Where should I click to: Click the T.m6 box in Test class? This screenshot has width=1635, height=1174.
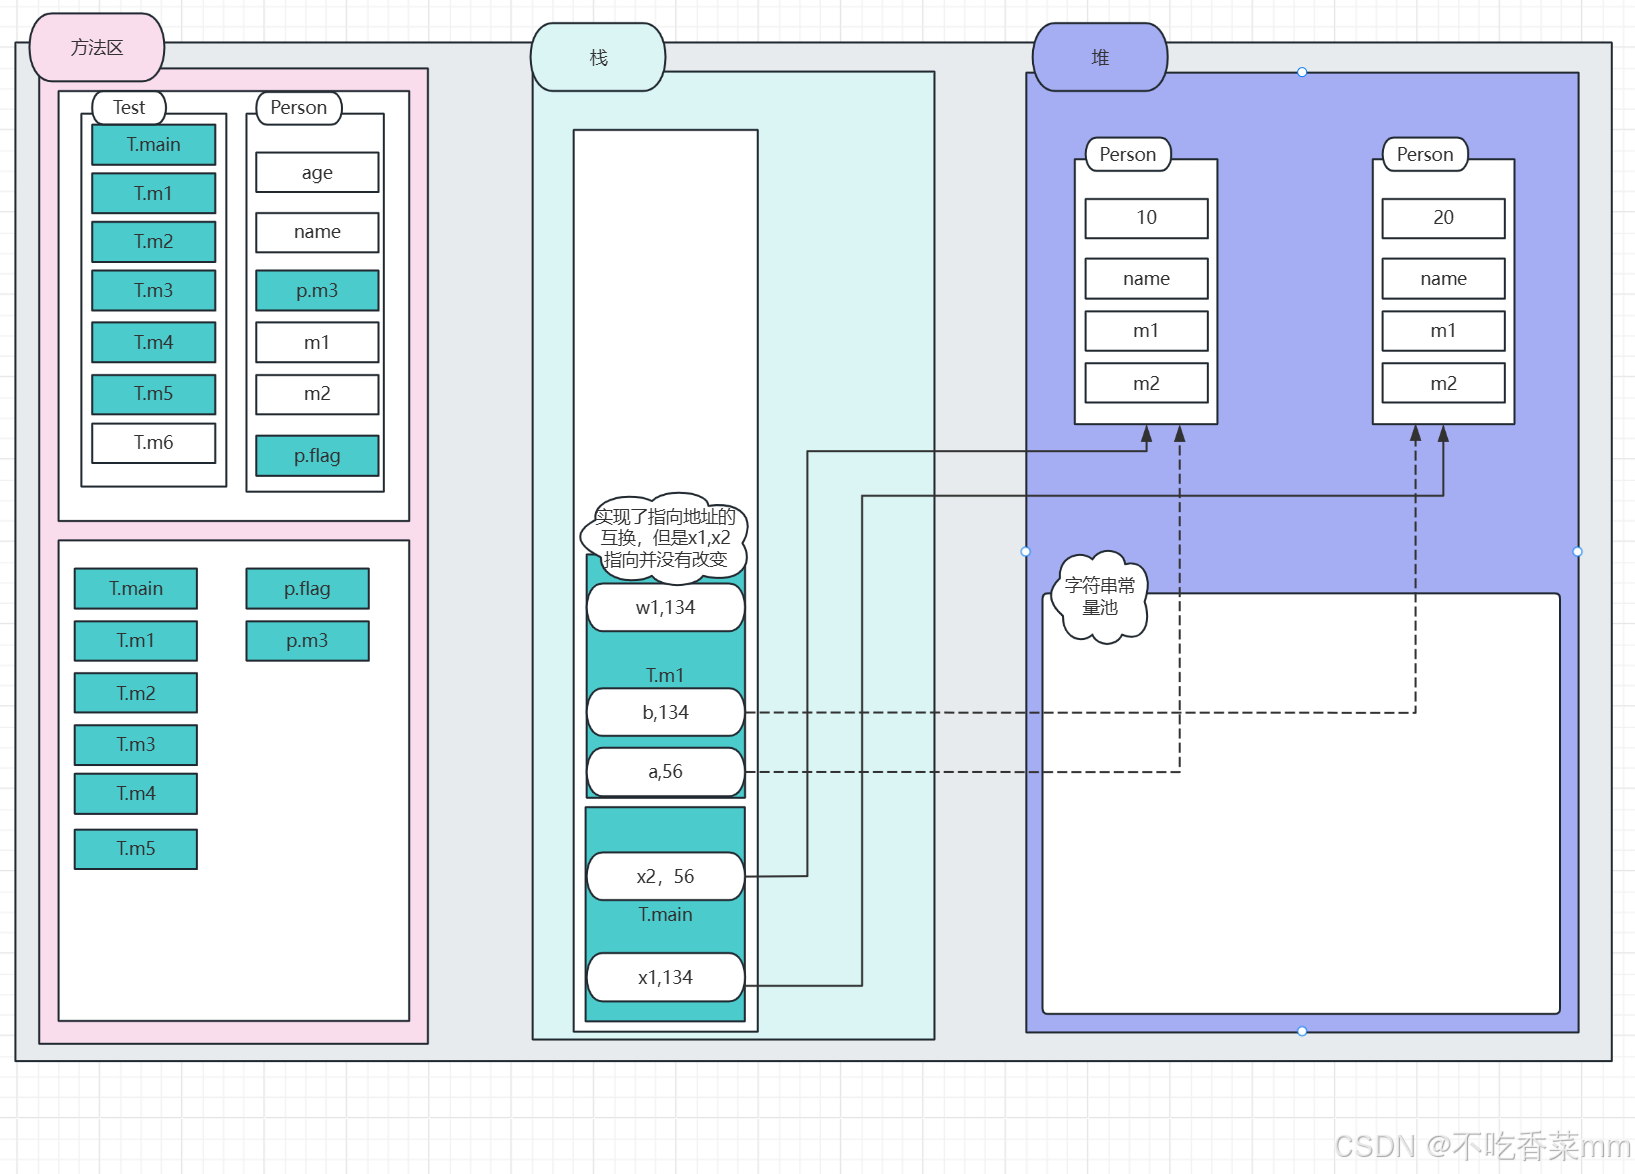click(154, 443)
